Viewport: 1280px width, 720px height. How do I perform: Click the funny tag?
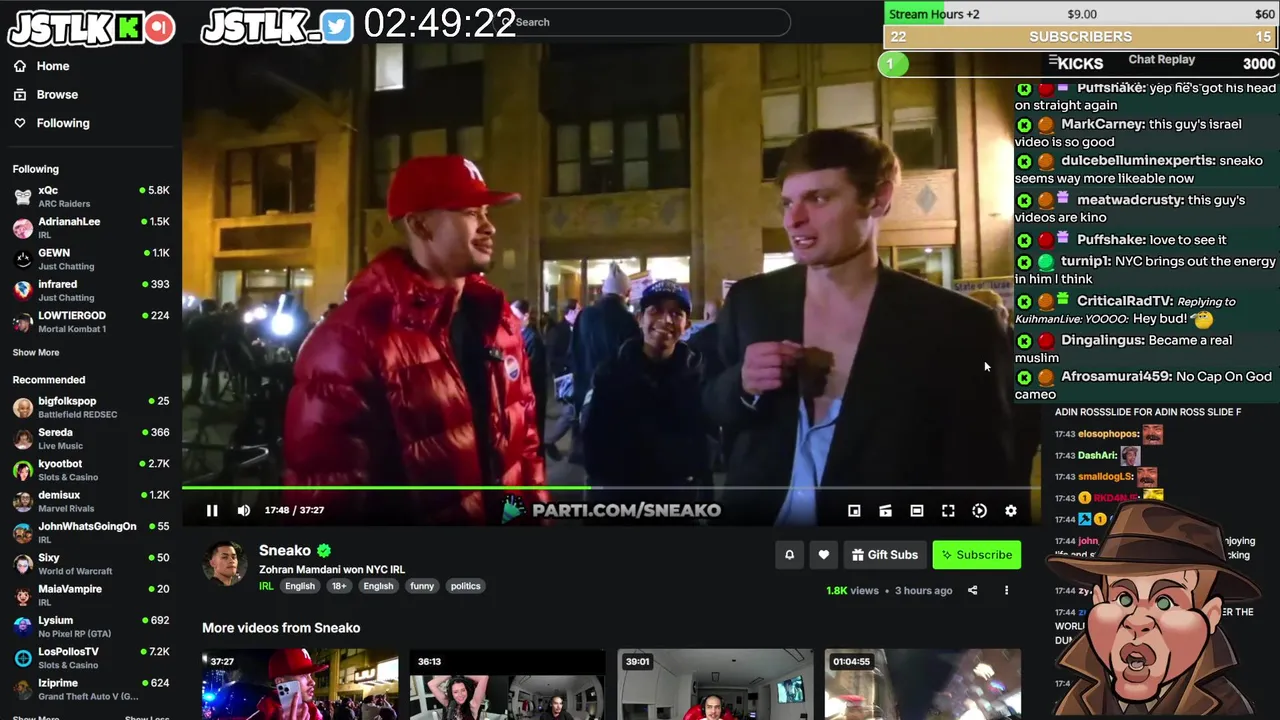click(422, 586)
